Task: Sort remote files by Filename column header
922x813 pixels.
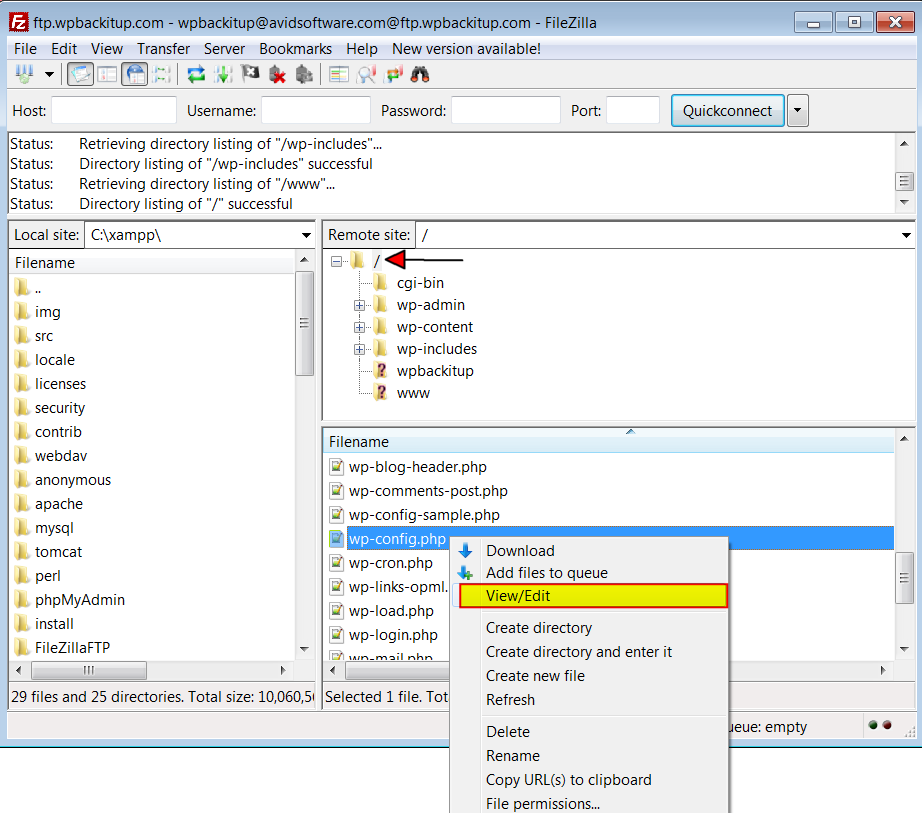Action: pyautogui.click(x=609, y=441)
